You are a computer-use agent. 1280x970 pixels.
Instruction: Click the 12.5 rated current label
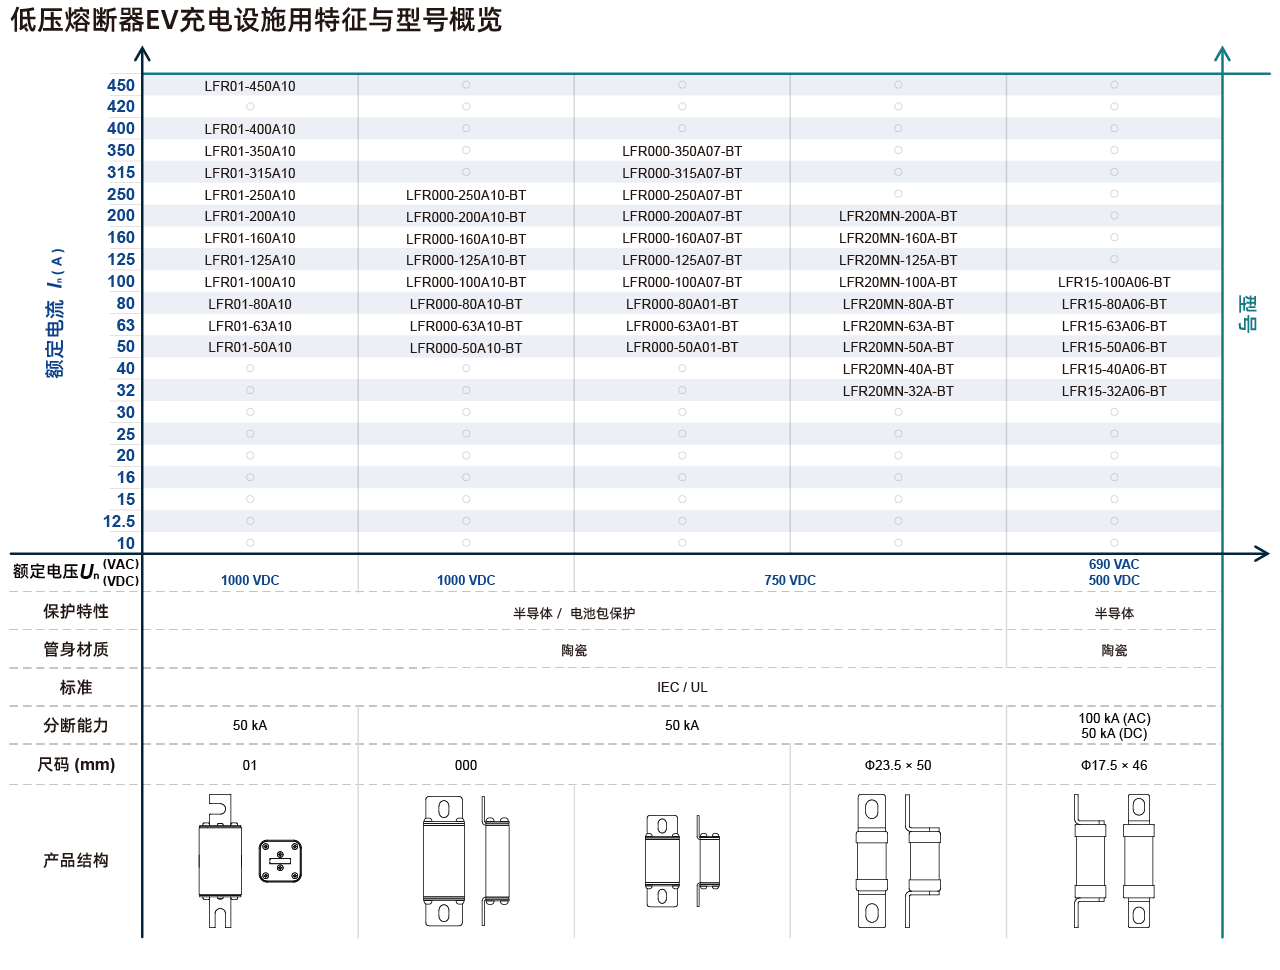(x=119, y=521)
